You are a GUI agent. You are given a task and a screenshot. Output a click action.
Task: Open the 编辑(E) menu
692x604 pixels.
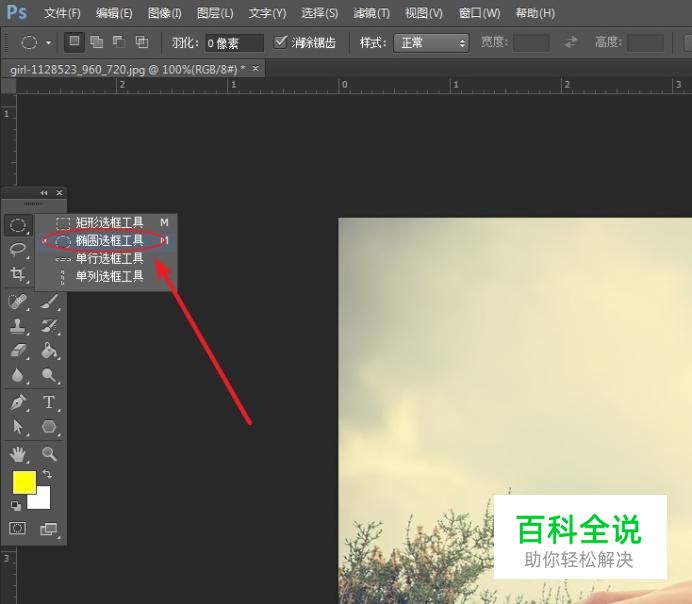click(114, 13)
